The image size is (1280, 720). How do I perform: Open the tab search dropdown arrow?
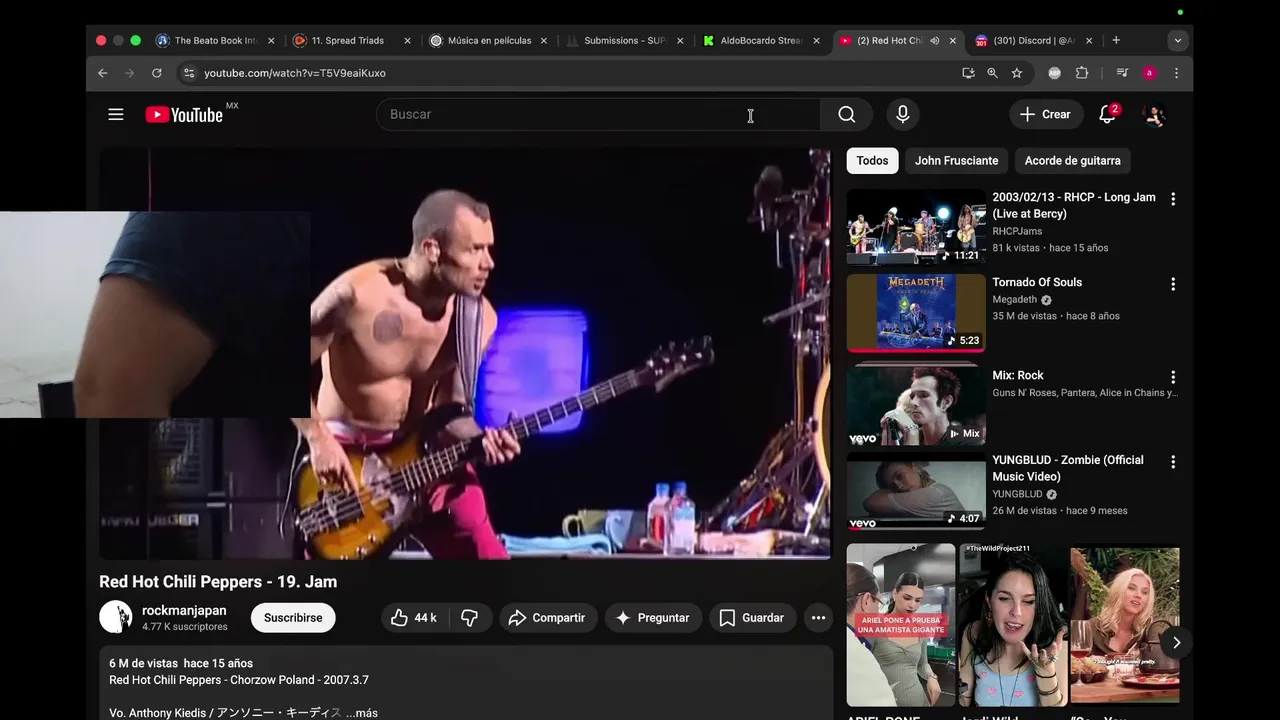click(x=1177, y=41)
